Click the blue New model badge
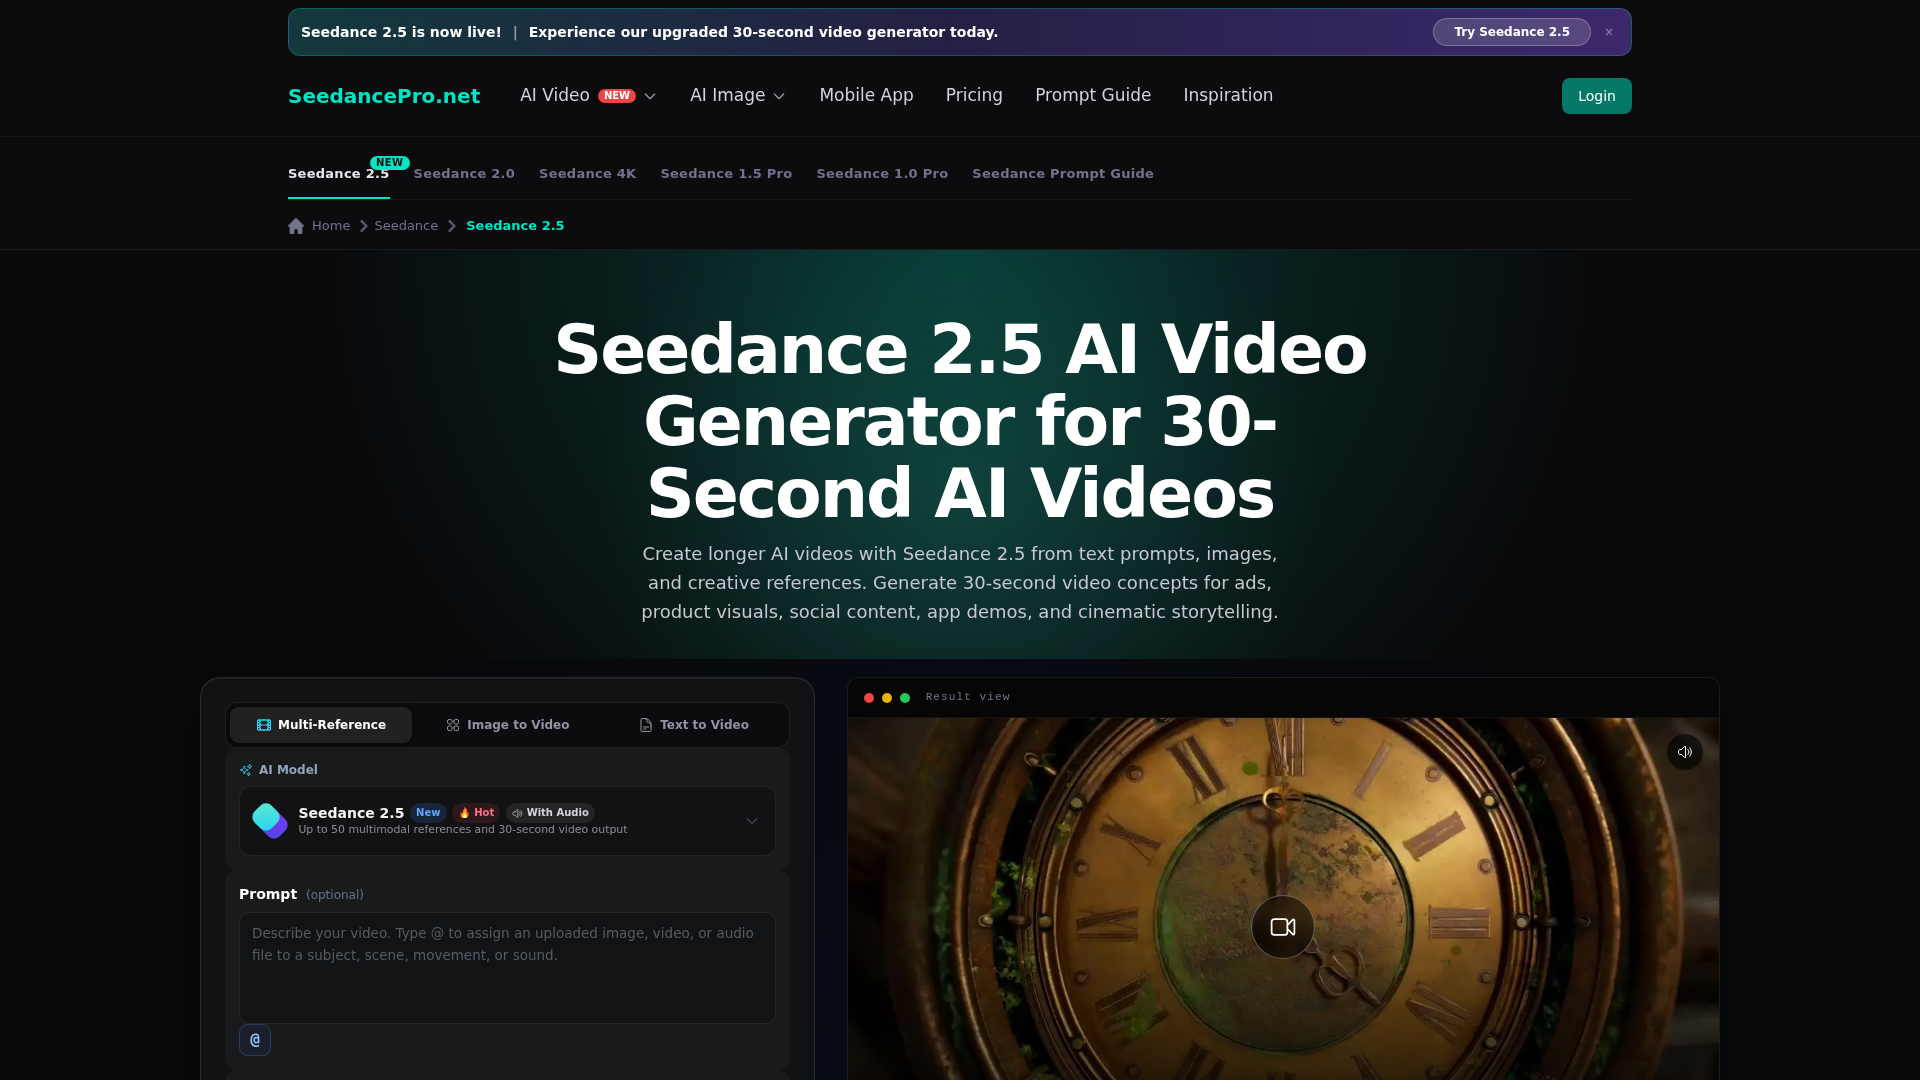The image size is (1920, 1080). pyautogui.click(x=428, y=813)
